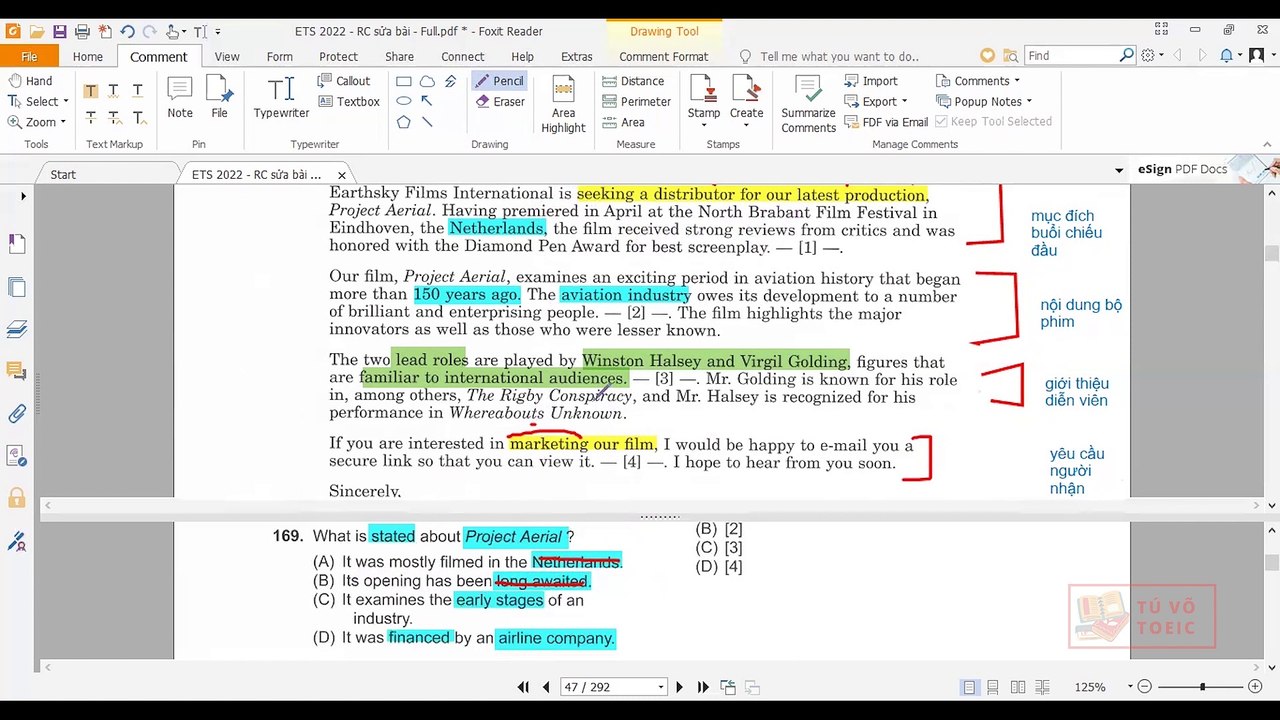Select the Highlight text markup tool

point(90,91)
